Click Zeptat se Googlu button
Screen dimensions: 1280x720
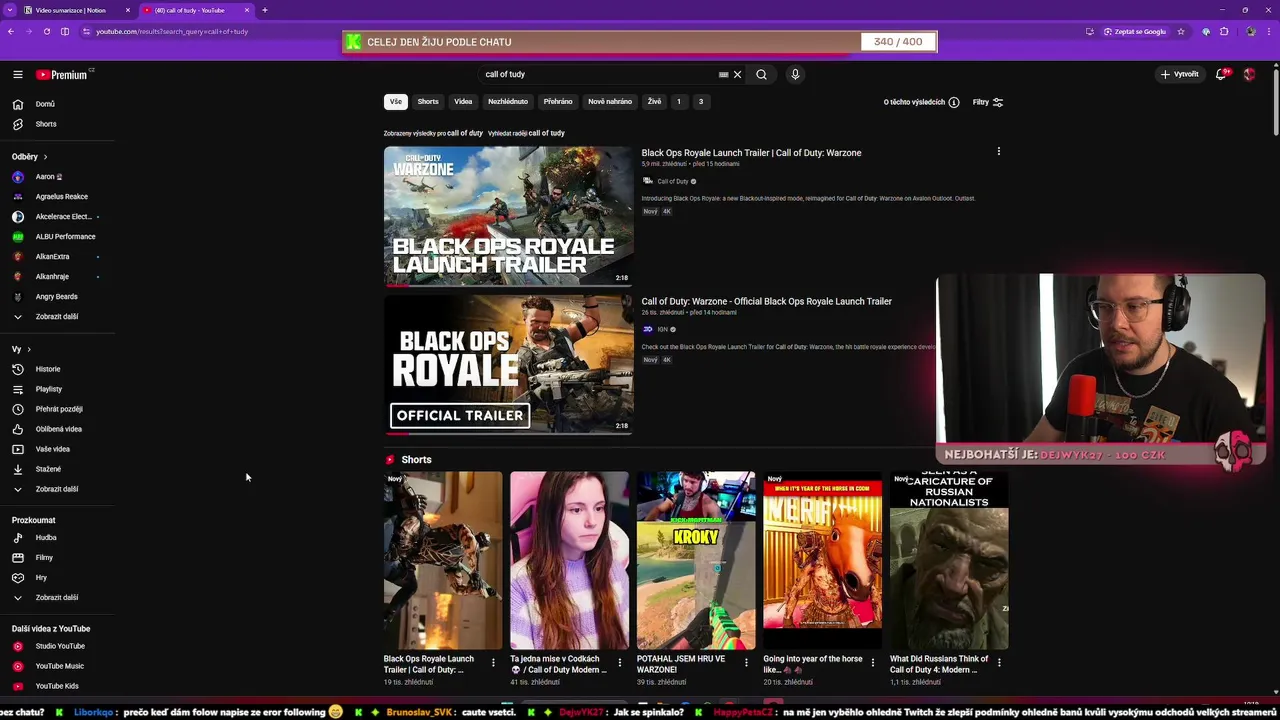1135,31
